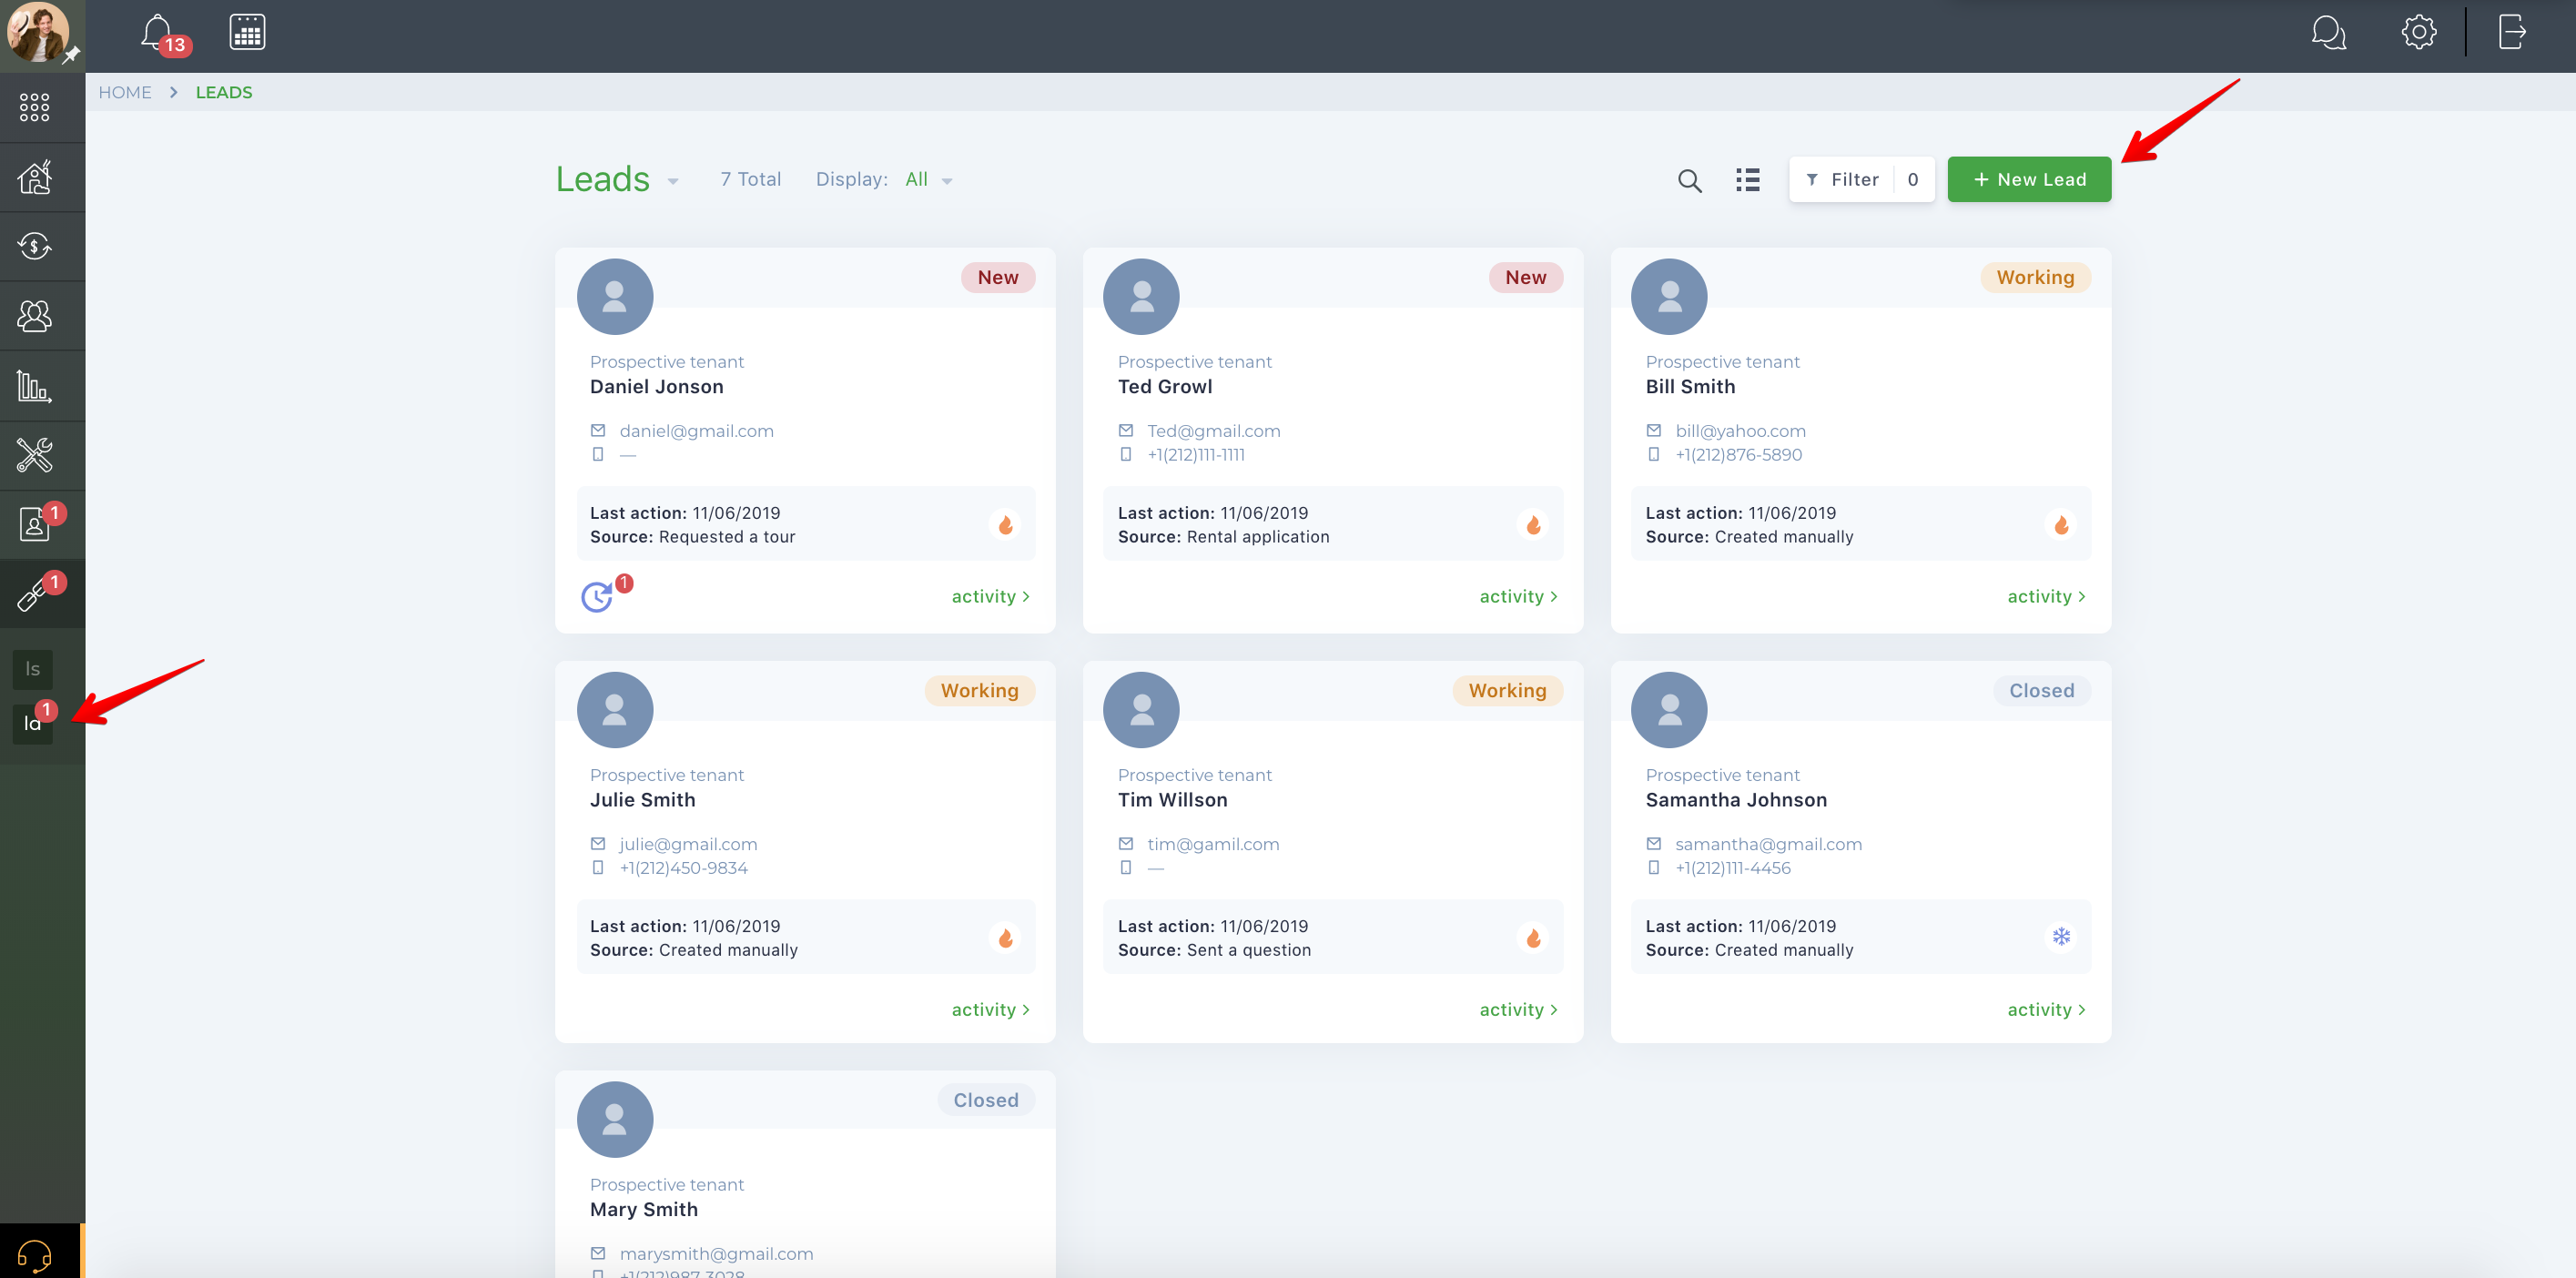2576x1278 pixels.
Task: Click Samantha Johnson avatar thumbnail
Action: tap(1669, 710)
